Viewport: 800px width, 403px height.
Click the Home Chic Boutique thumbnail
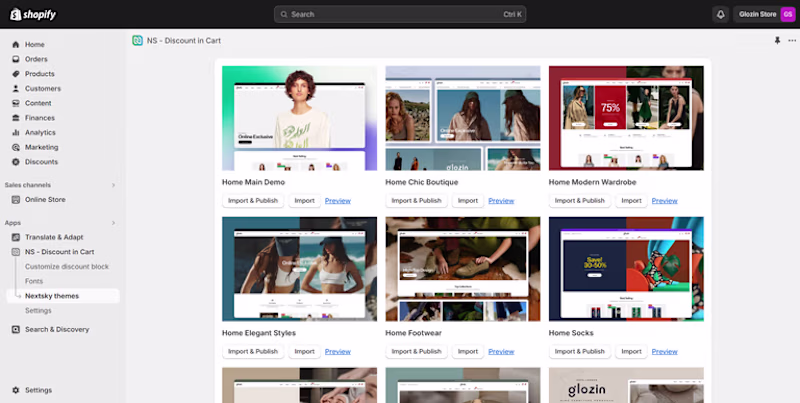tap(463, 118)
